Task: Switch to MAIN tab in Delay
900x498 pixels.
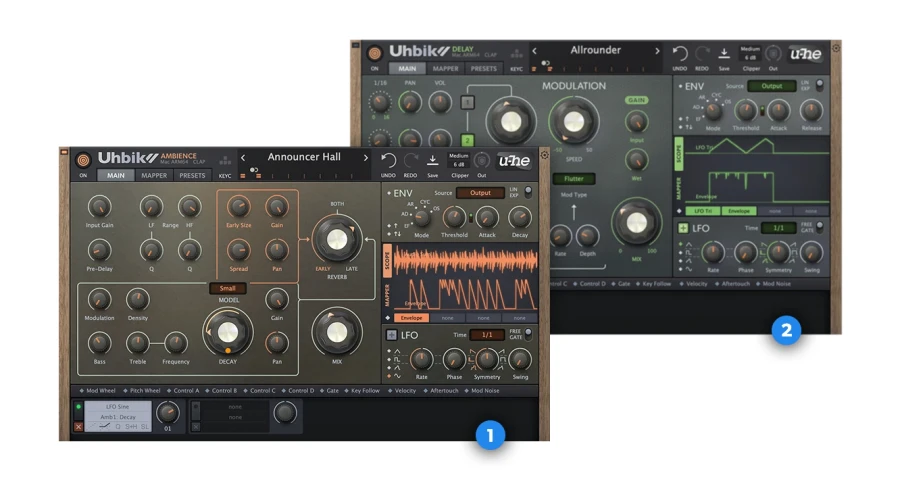Action: pos(407,68)
